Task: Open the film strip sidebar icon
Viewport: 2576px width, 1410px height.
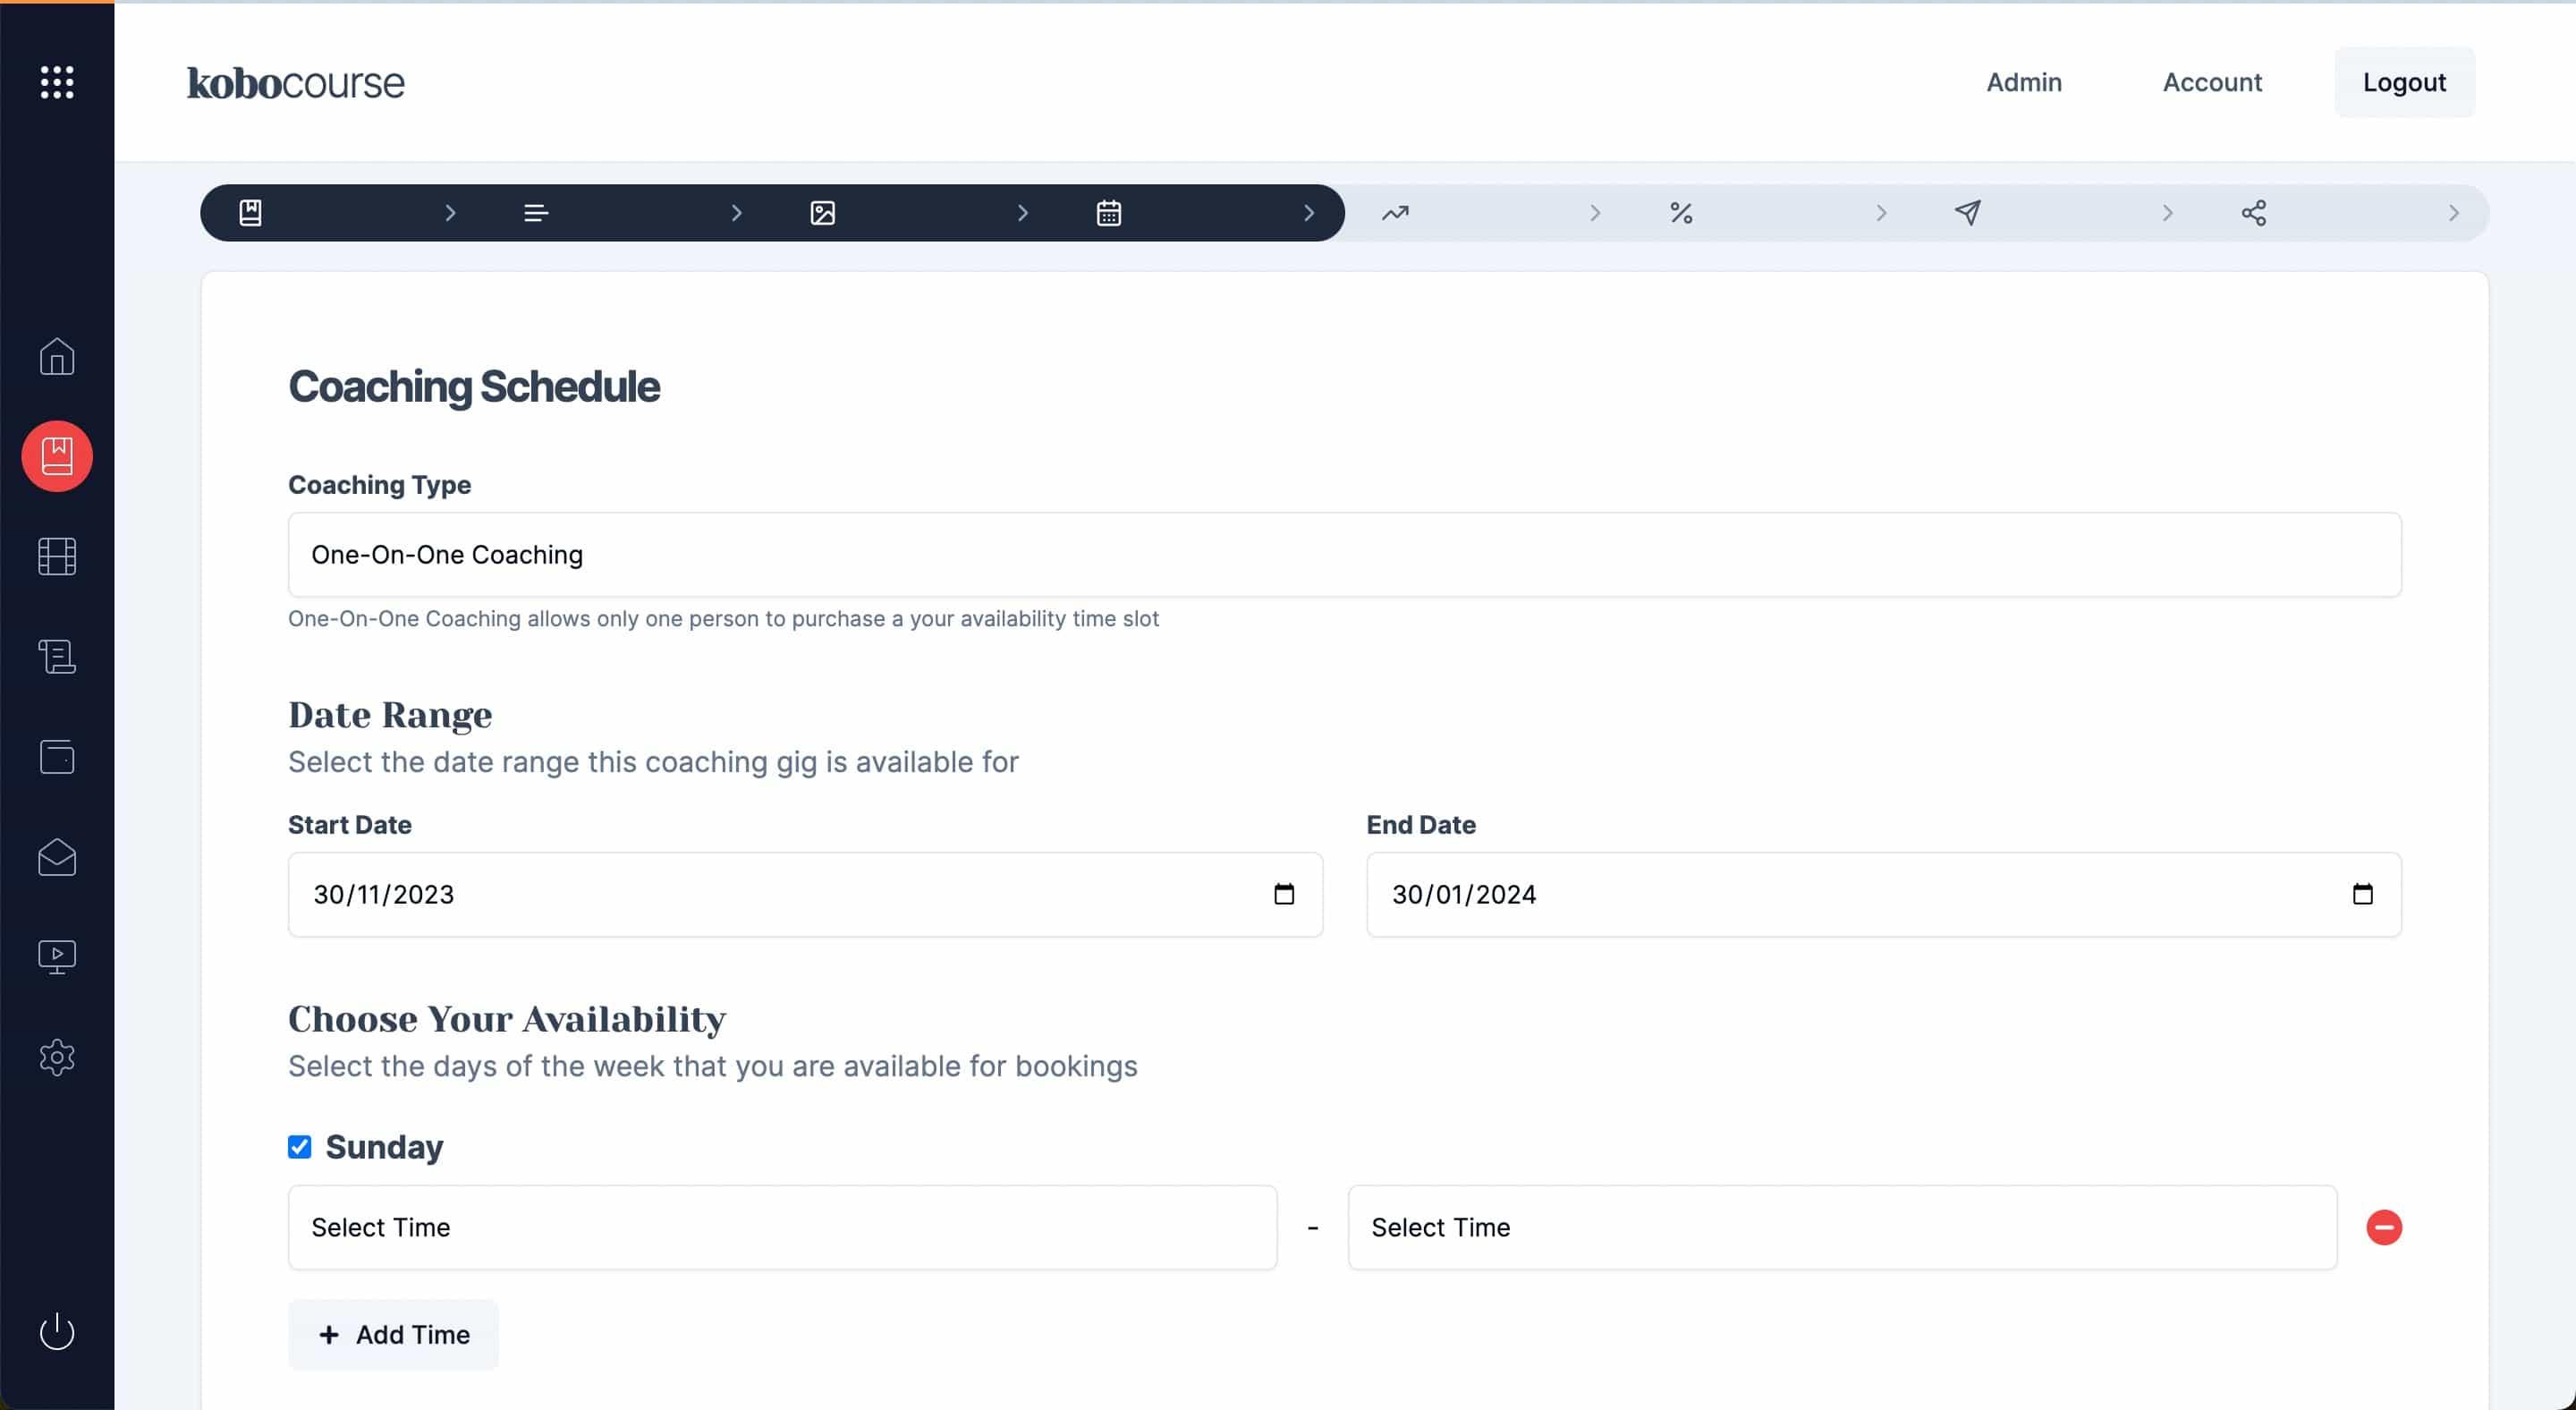Action: [57, 556]
